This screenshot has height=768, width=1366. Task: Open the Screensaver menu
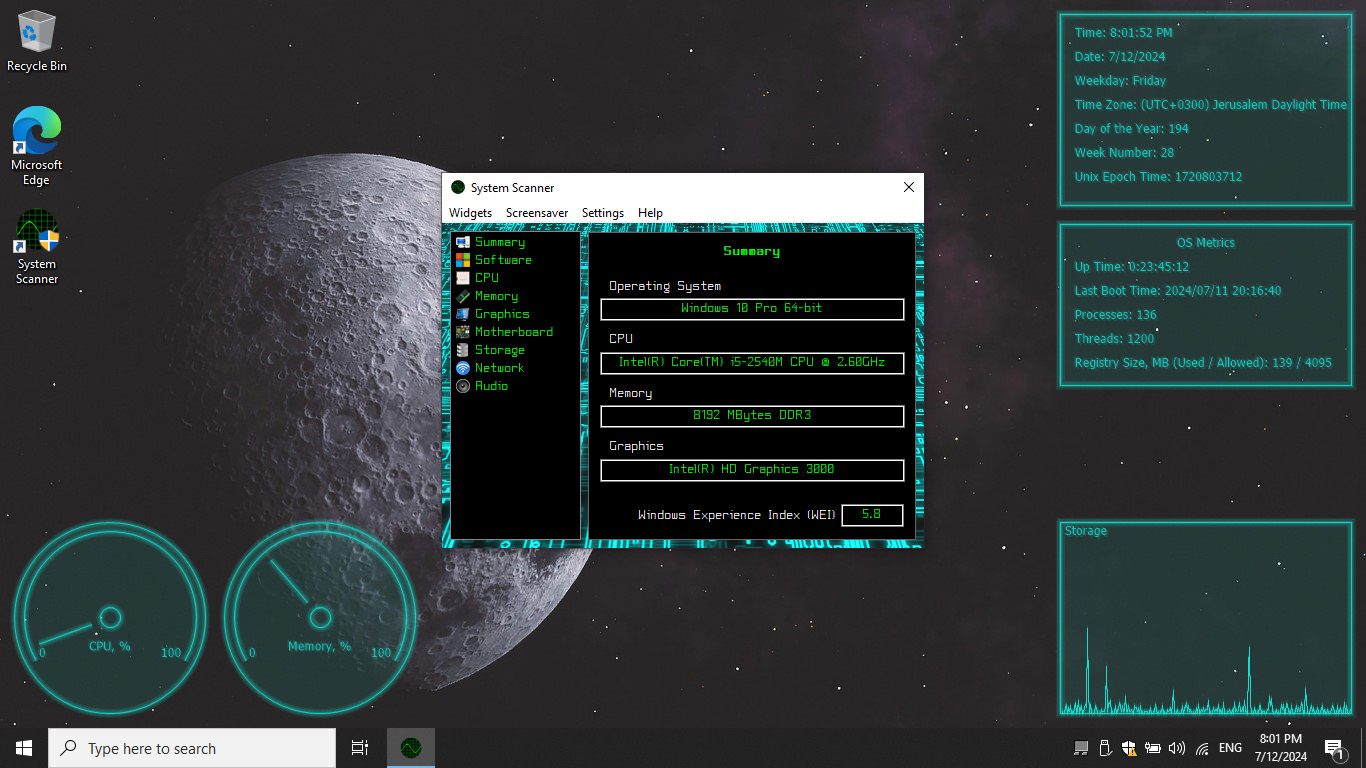pyautogui.click(x=536, y=213)
